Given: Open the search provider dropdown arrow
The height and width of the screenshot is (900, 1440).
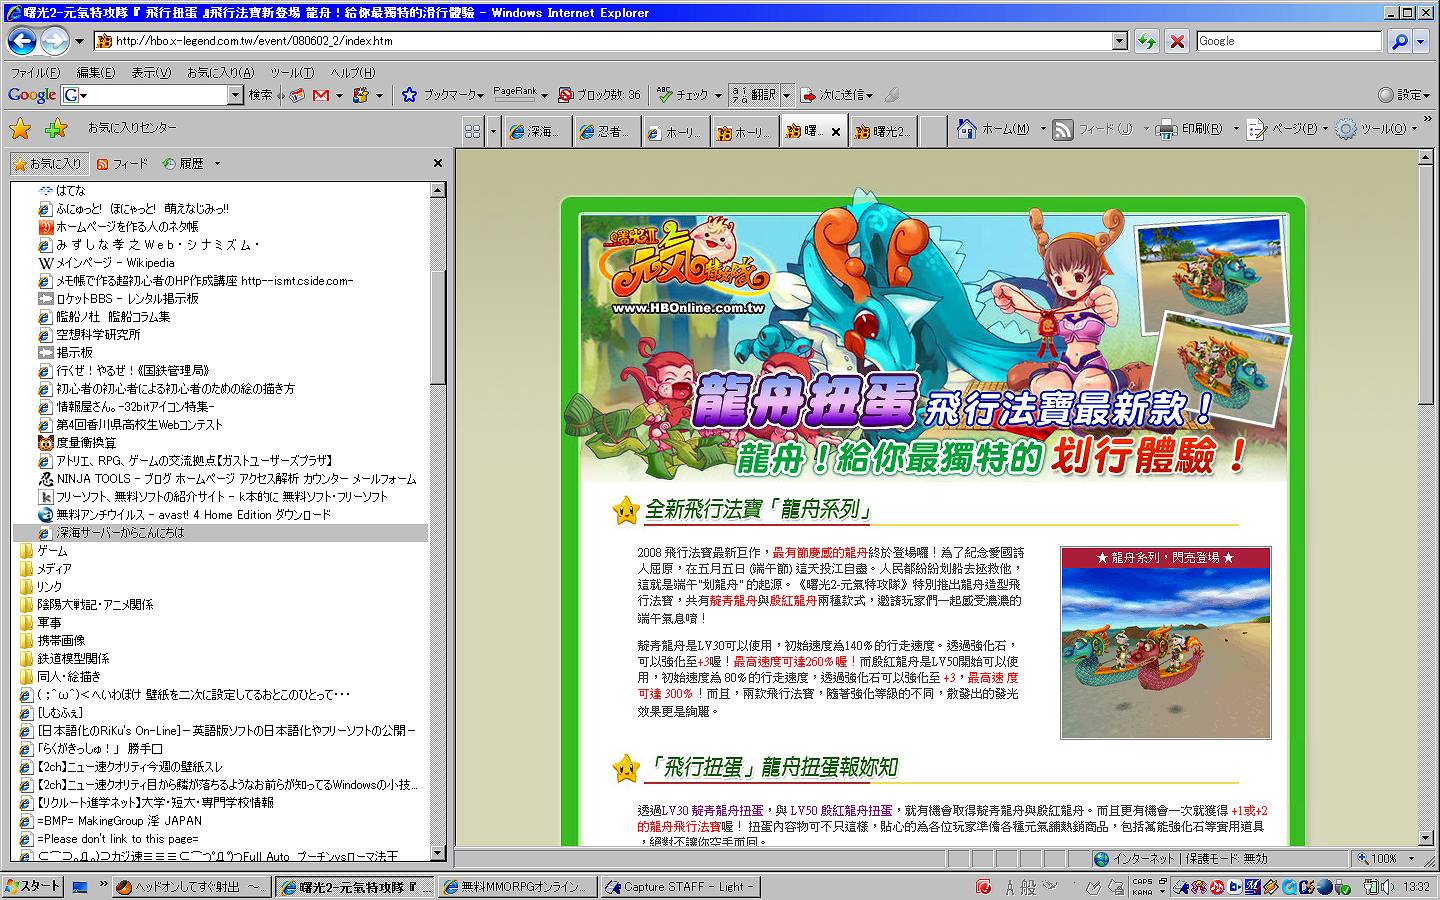Looking at the screenshot, I should click(1421, 41).
